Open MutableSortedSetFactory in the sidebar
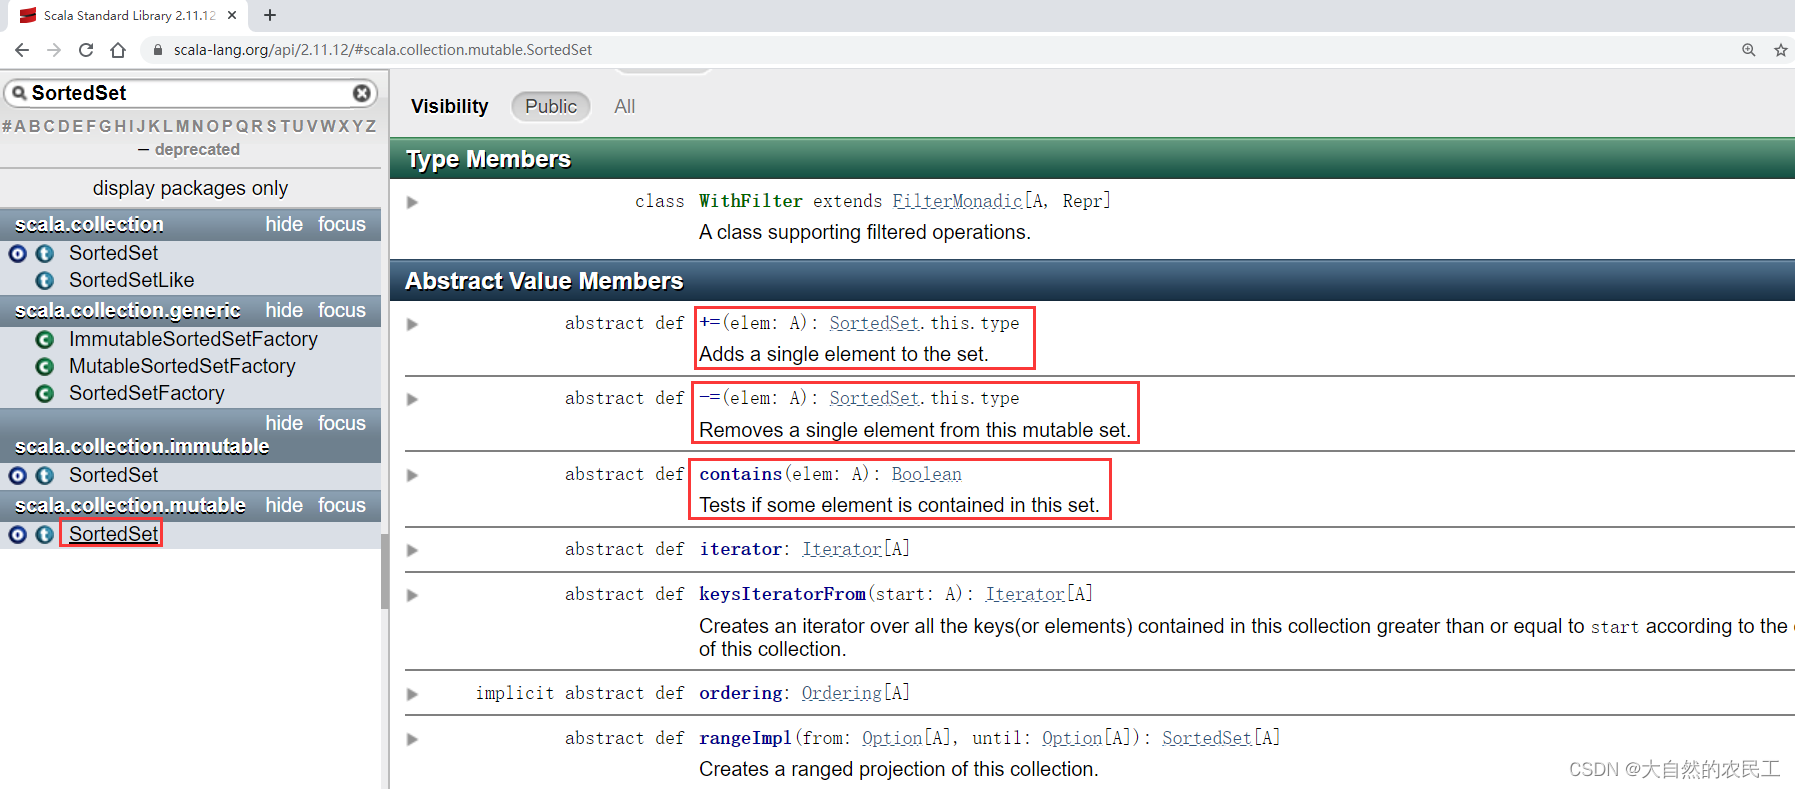 (x=182, y=366)
